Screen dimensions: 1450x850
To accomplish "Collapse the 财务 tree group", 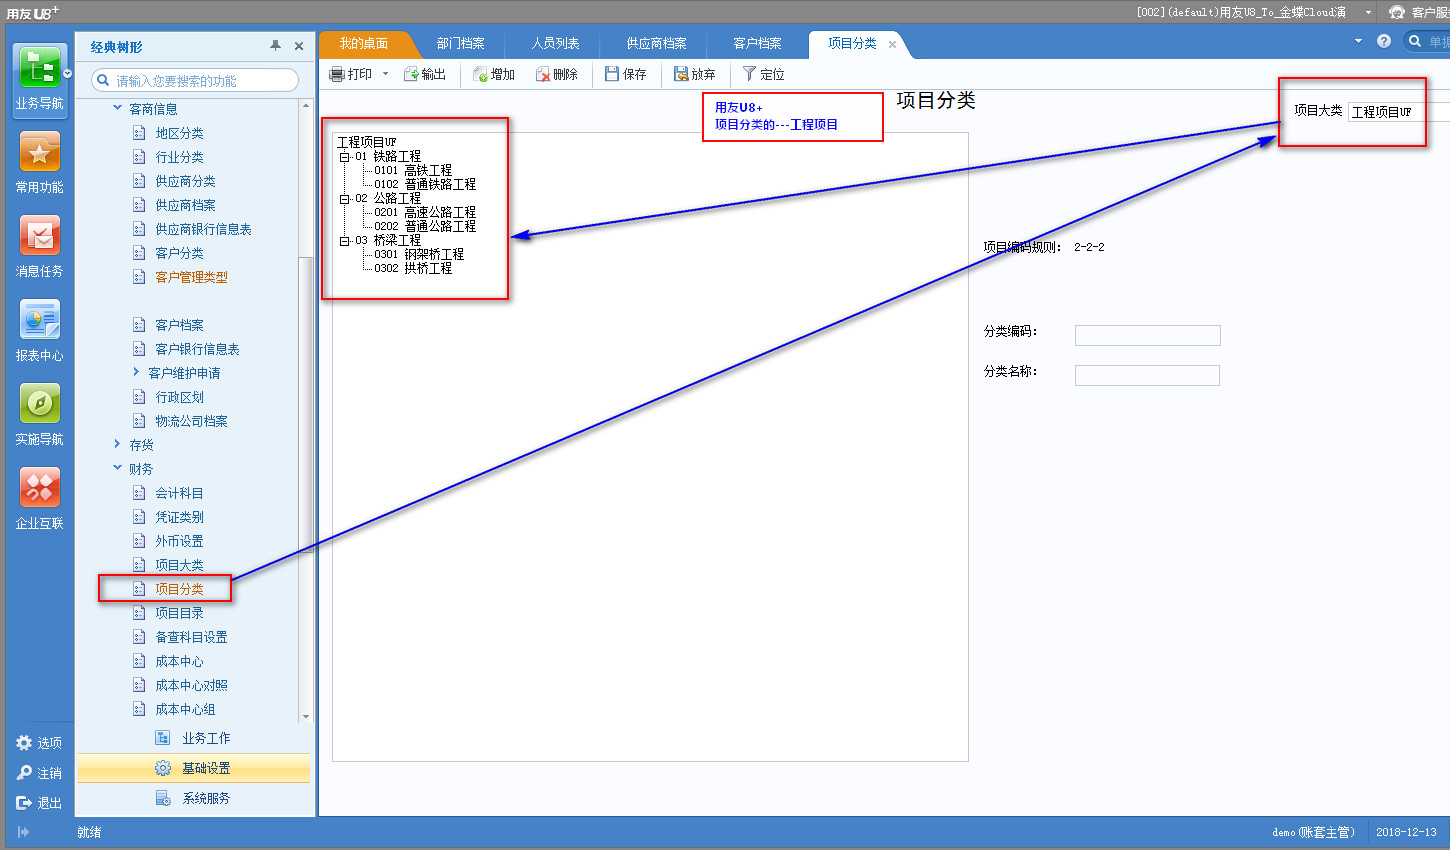I will 118,469.
